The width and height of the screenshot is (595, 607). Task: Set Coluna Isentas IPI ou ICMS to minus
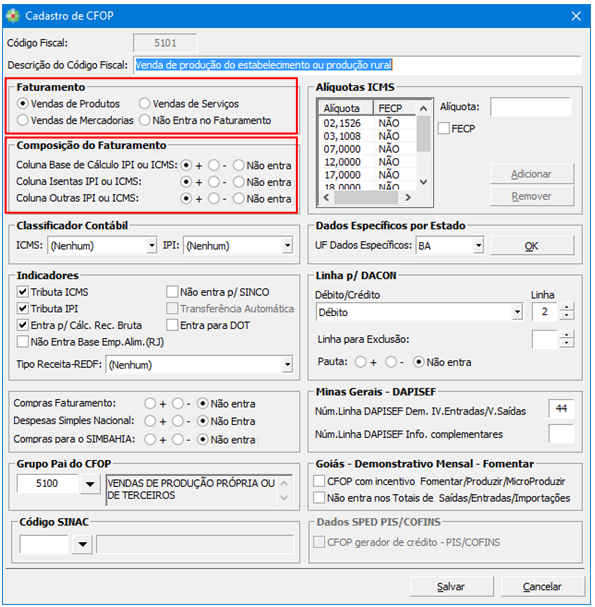point(214,182)
